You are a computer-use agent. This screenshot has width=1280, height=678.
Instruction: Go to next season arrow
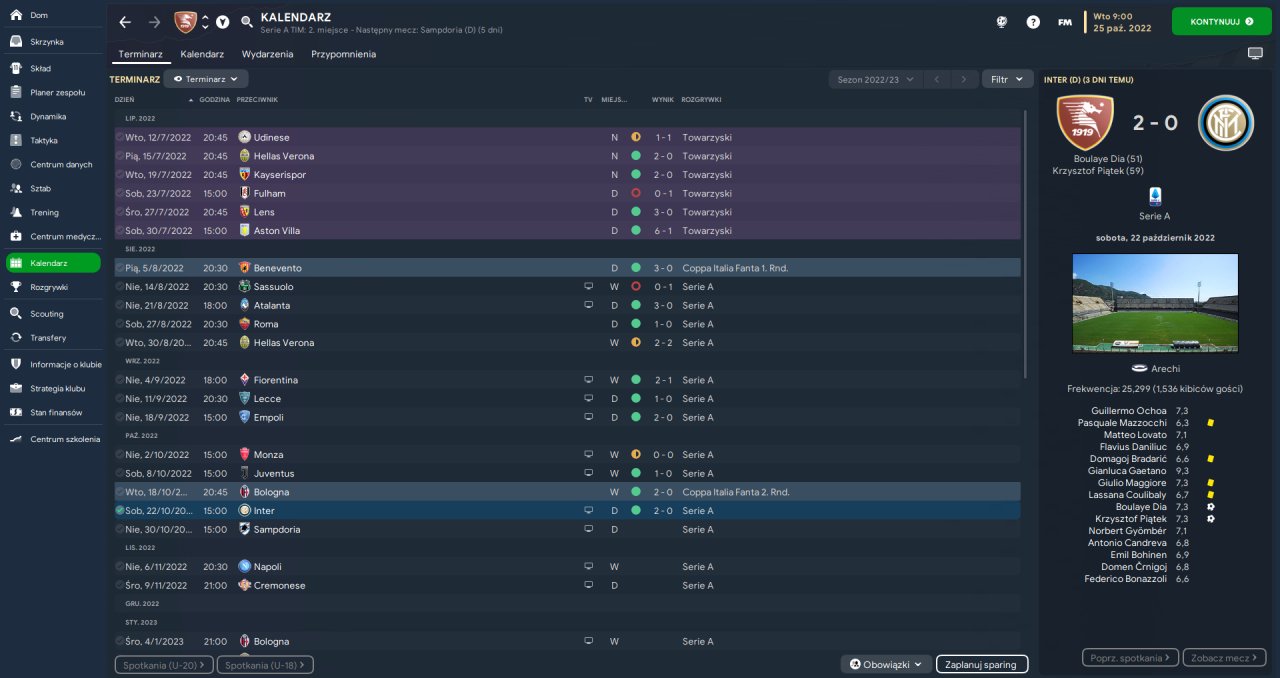(x=964, y=79)
